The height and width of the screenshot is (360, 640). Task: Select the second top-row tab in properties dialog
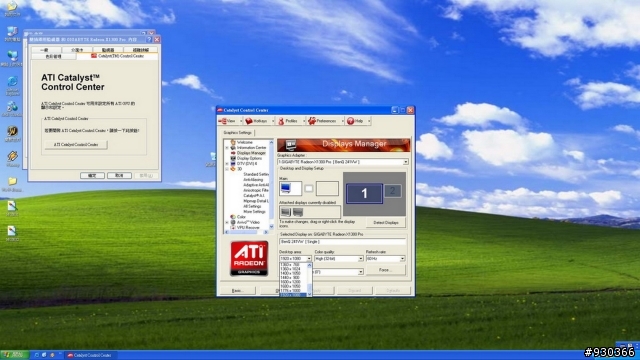(77, 49)
